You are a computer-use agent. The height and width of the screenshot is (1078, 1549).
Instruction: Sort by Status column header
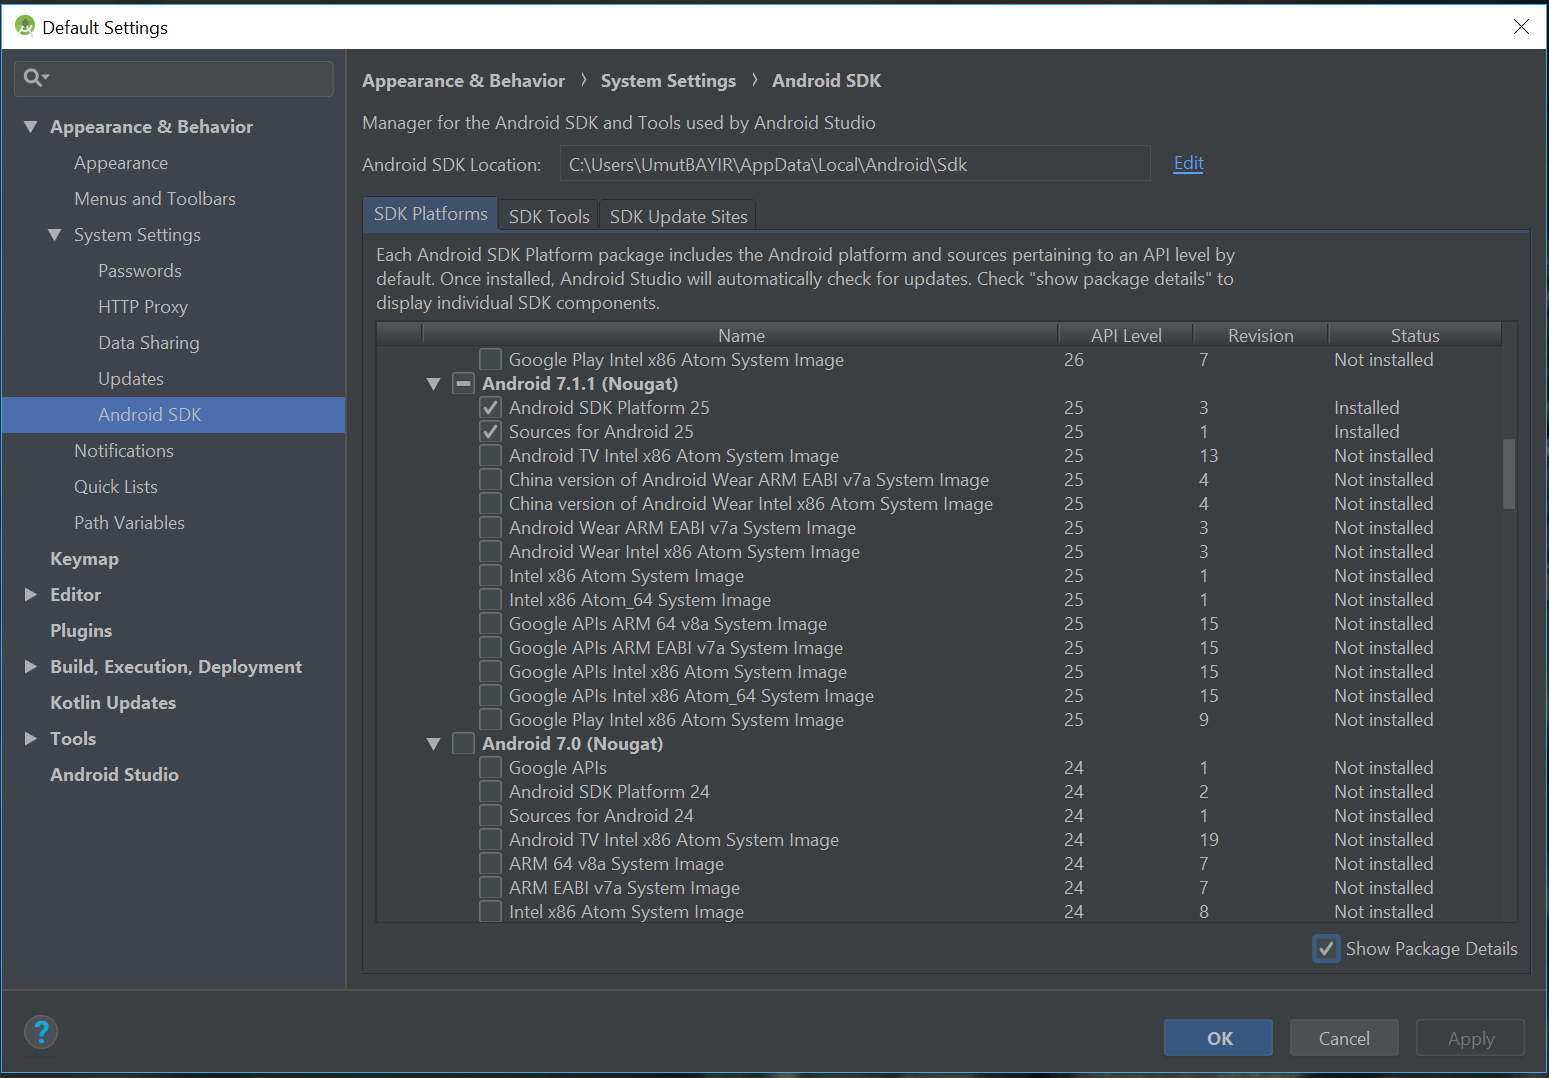[1414, 336]
